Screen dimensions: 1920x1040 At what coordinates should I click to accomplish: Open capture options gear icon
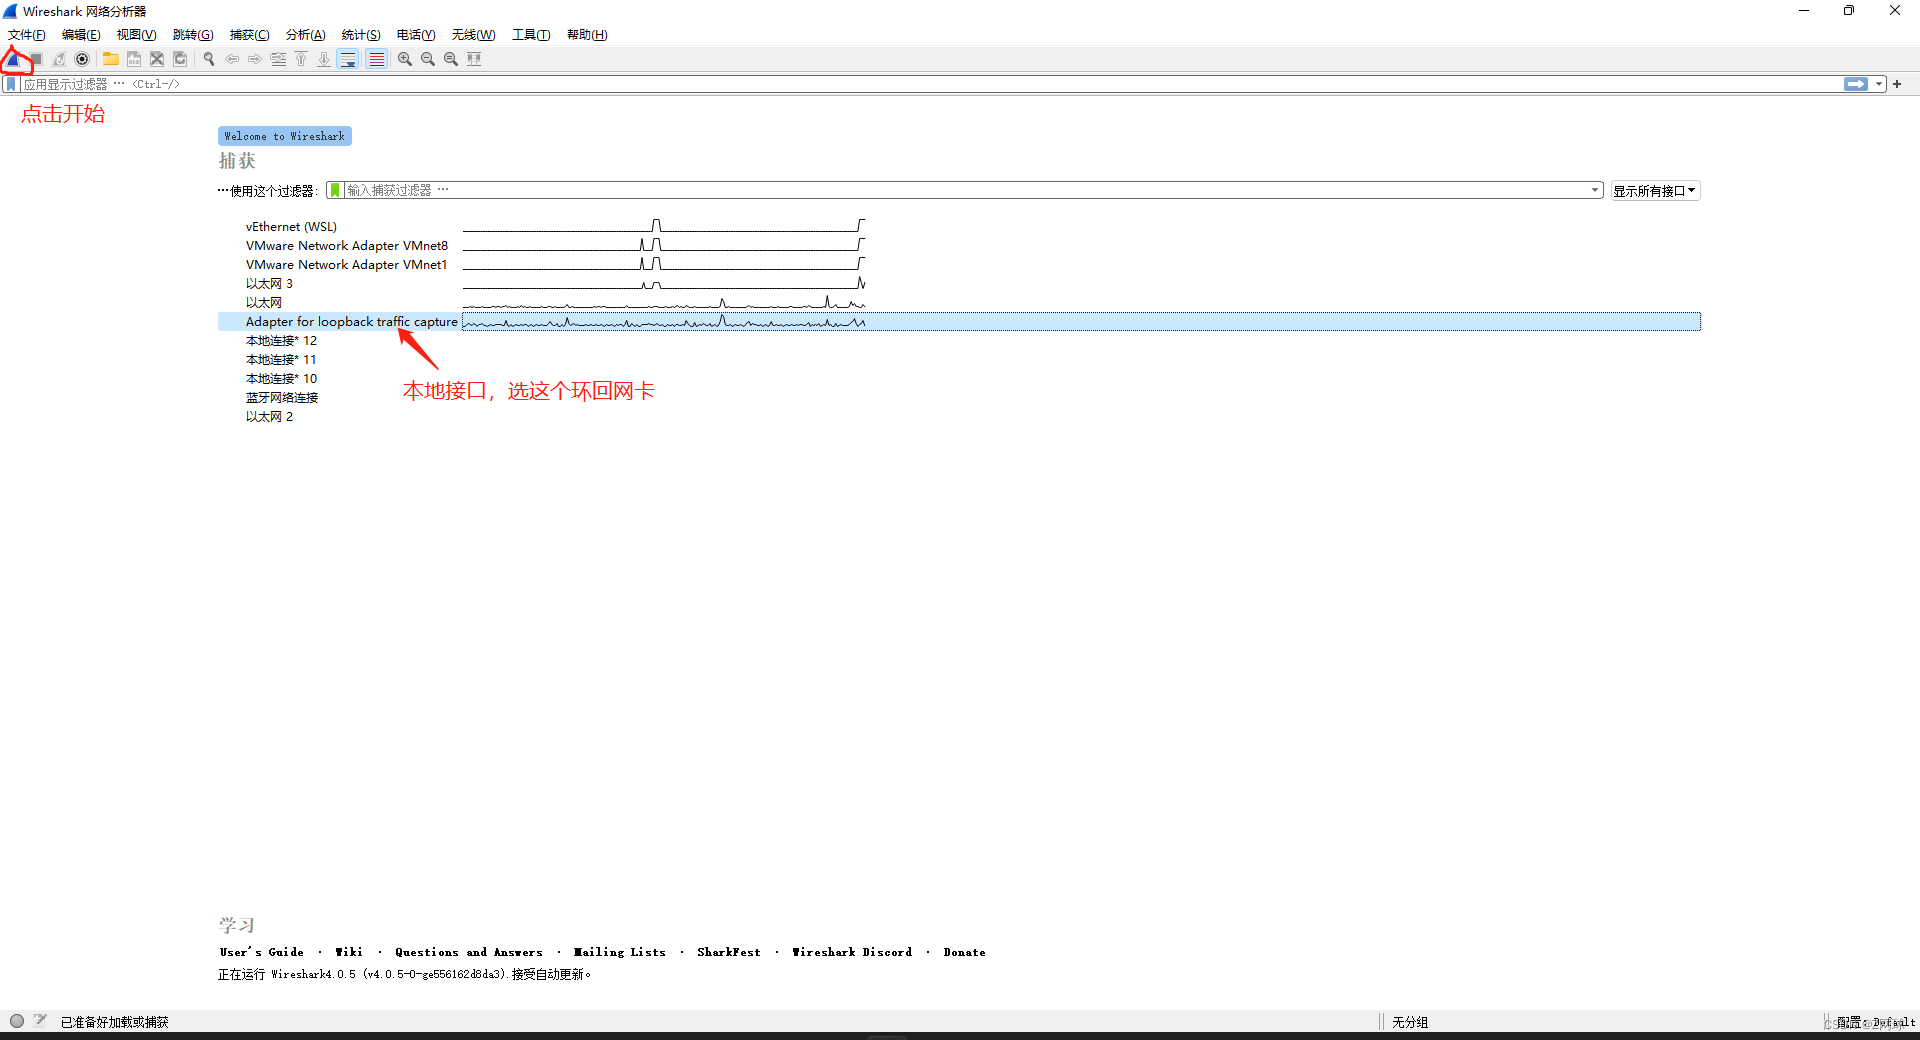[82, 59]
